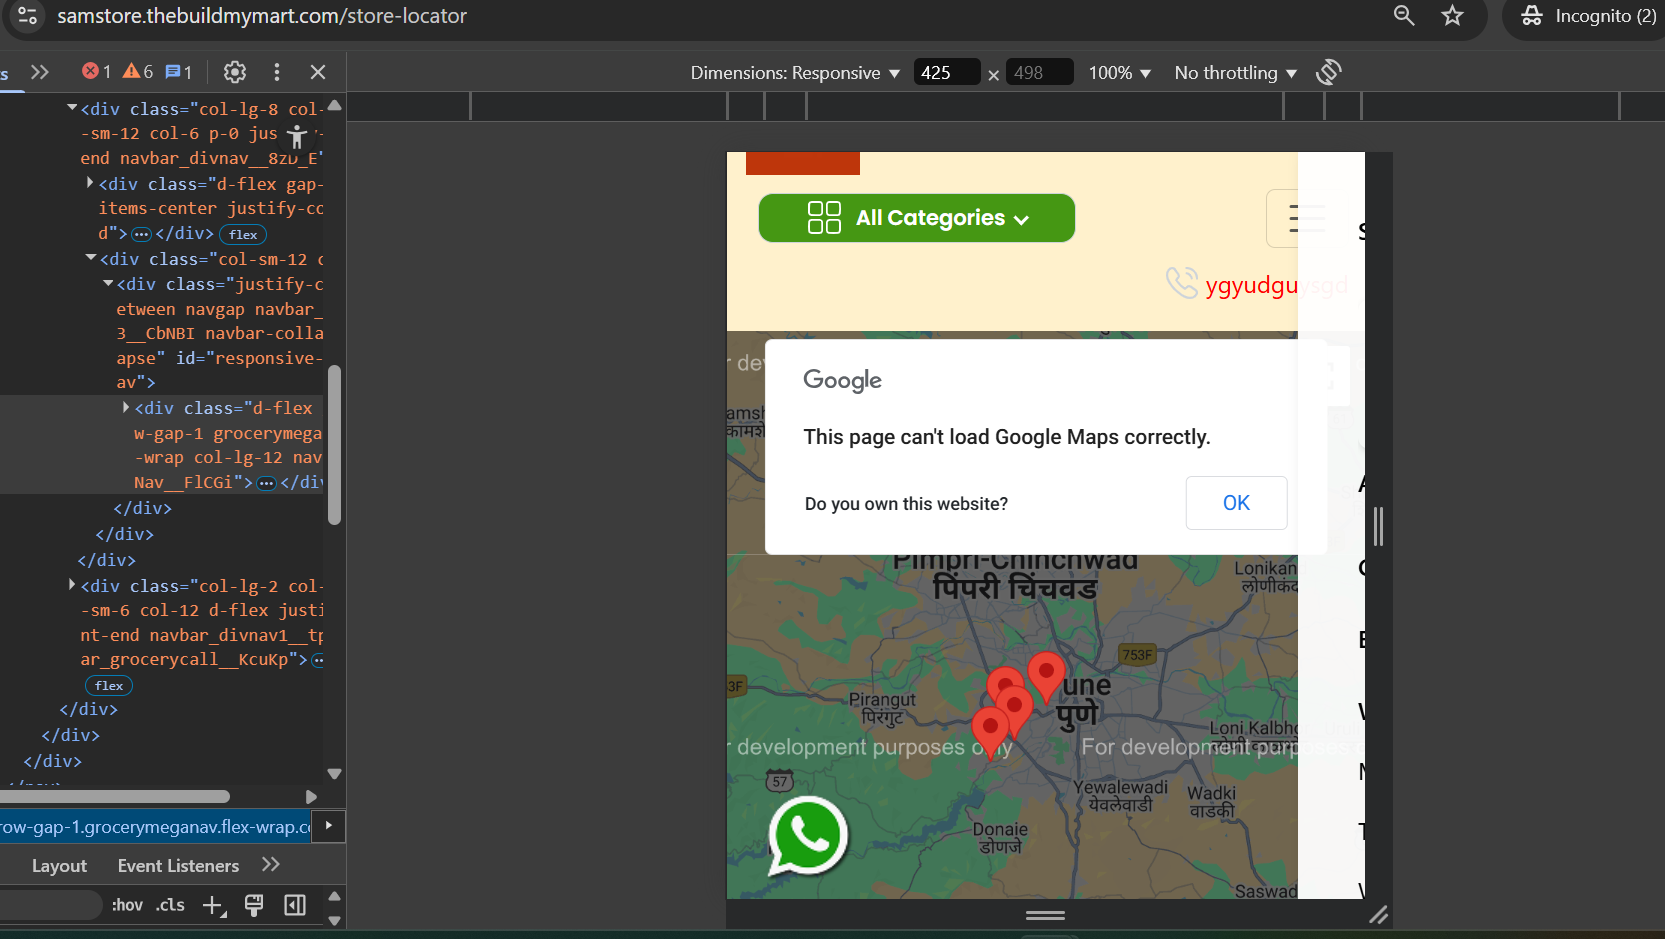Open the Incognito (2) profile chip
Screen dimensions: 1665x939
pyautogui.click(x=1588, y=16)
